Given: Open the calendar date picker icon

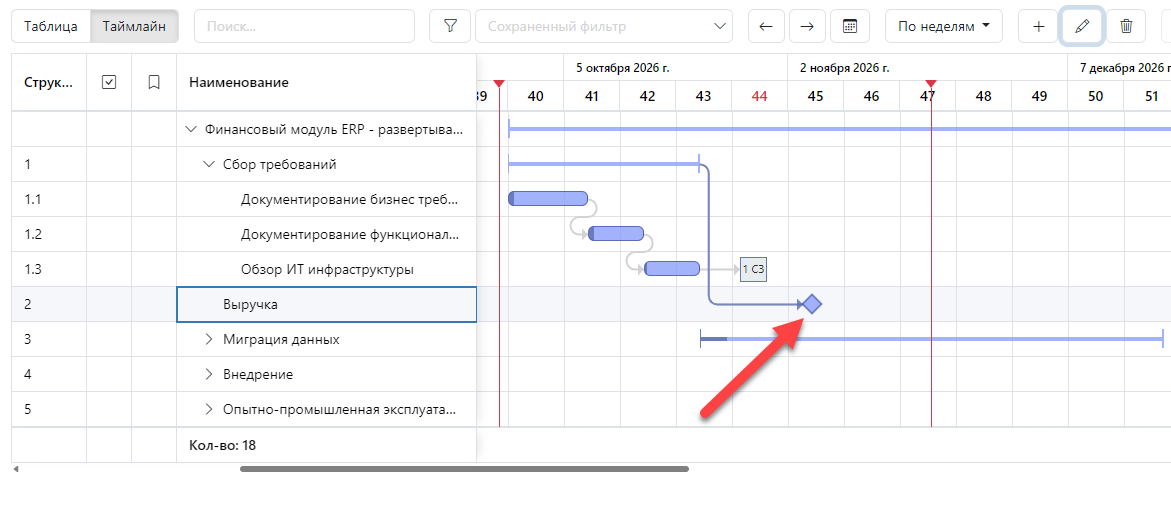Looking at the screenshot, I should [x=849, y=26].
